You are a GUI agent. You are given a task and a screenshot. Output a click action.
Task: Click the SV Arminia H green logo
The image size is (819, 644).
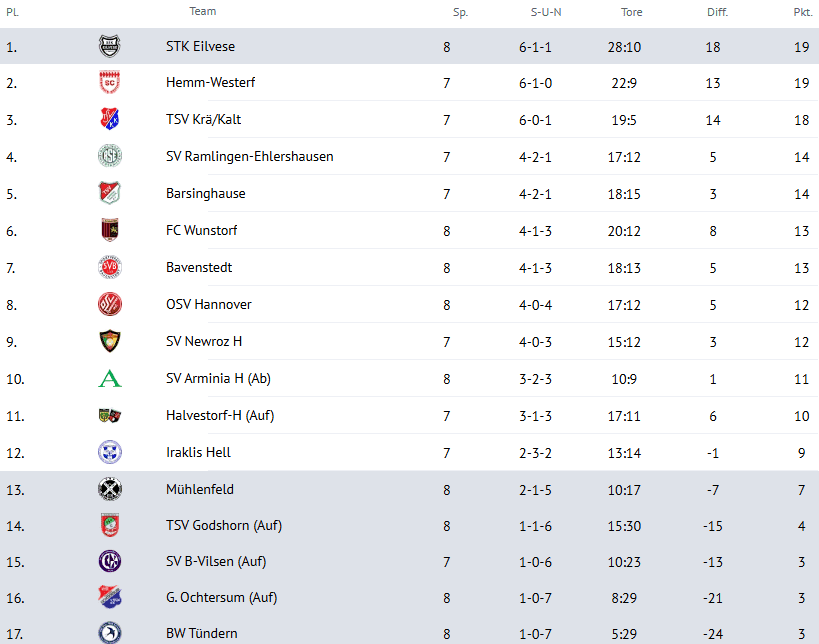tap(109, 379)
